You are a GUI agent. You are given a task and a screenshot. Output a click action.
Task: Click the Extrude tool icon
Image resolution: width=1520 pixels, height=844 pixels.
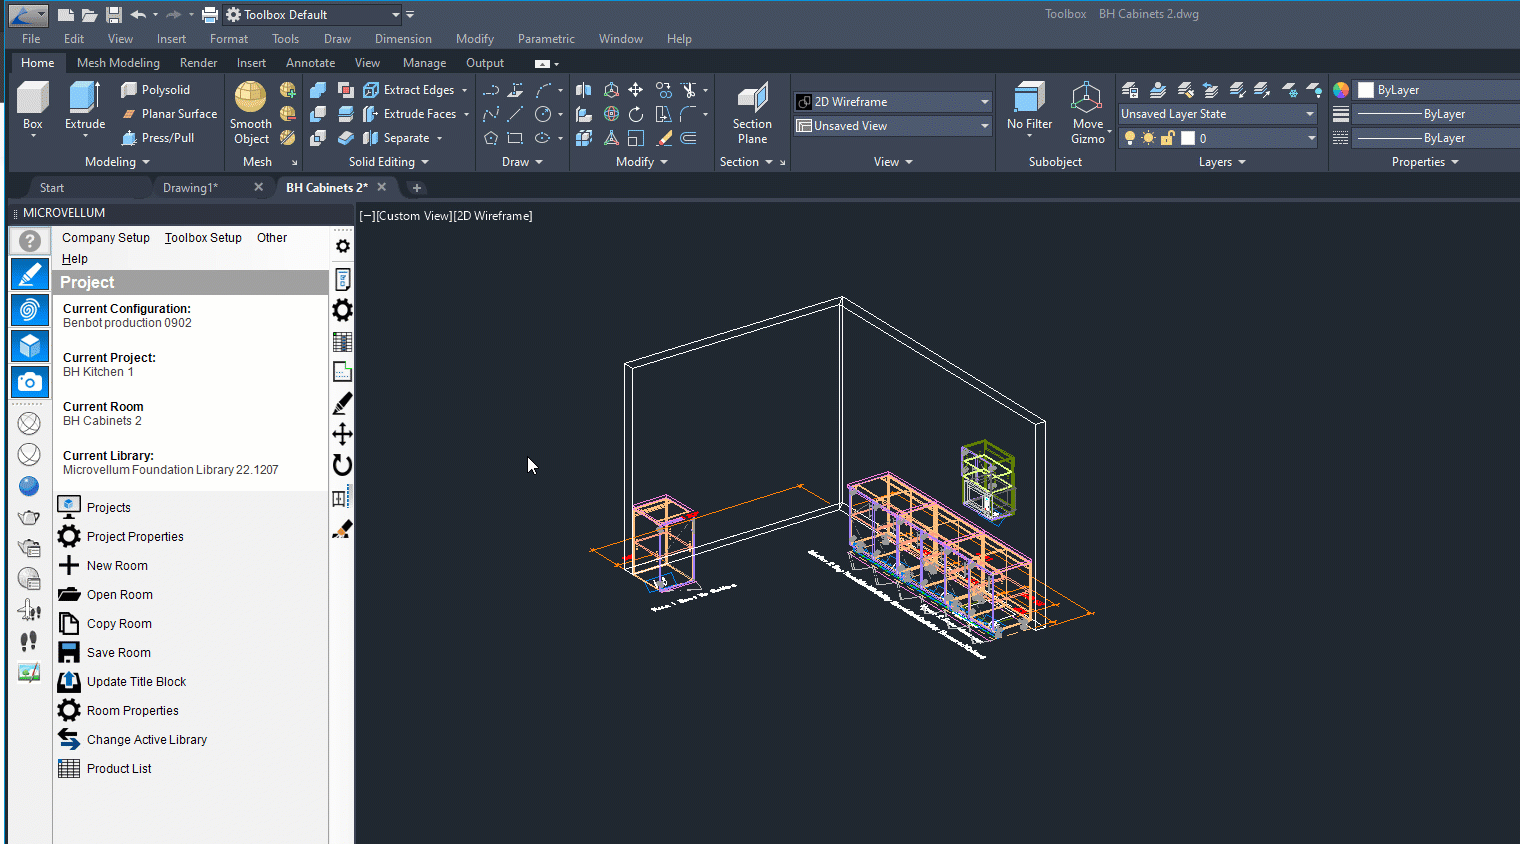[85, 101]
